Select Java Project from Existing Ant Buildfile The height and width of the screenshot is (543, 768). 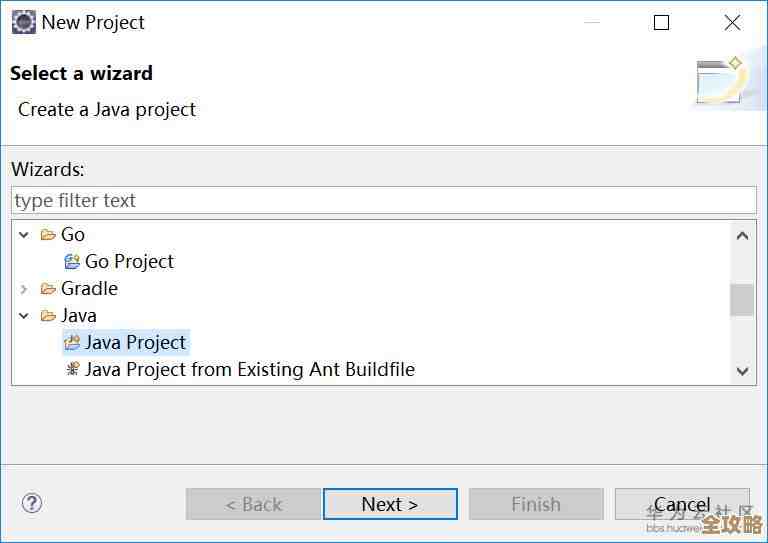pos(249,370)
